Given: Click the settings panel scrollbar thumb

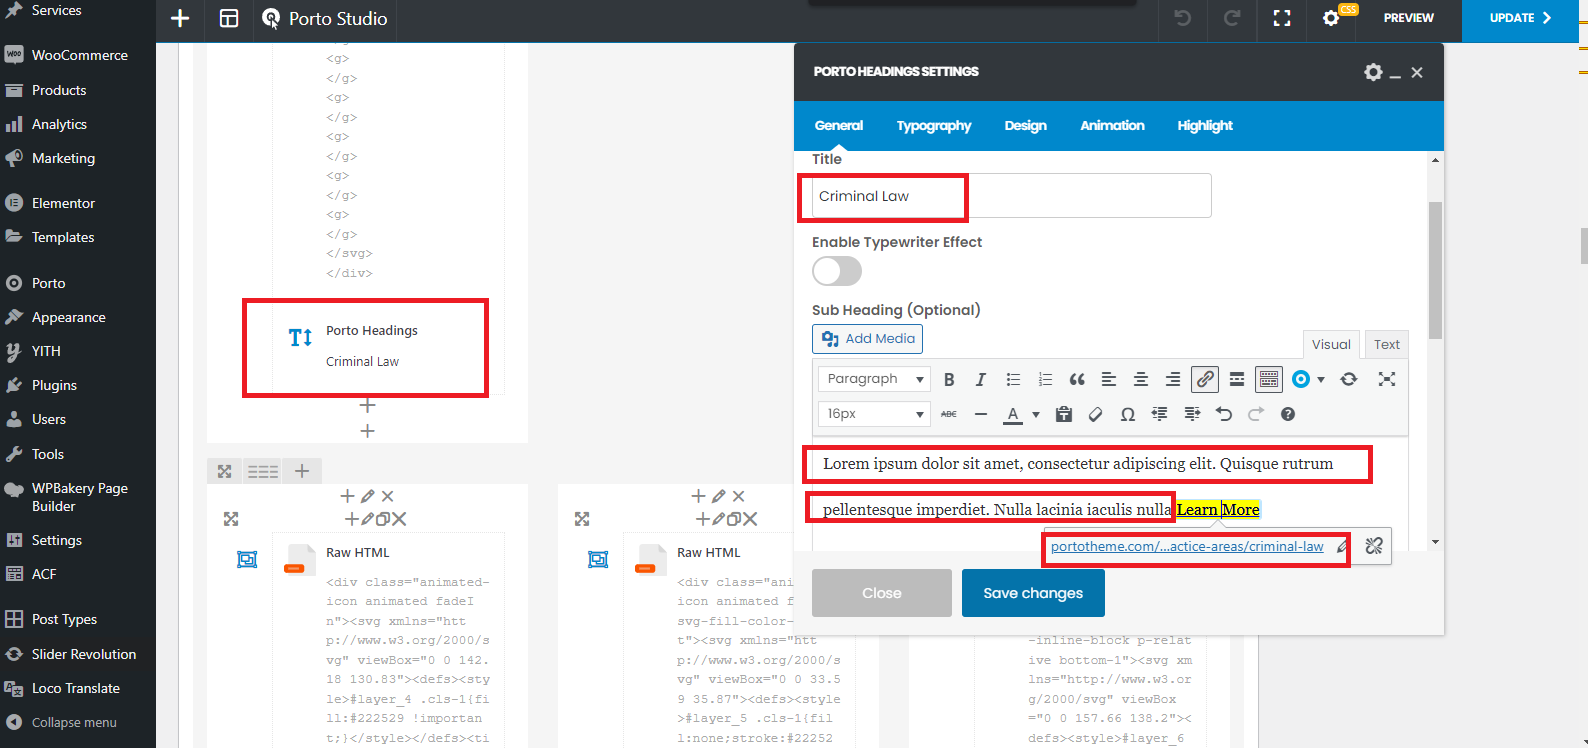Looking at the screenshot, I should tap(1435, 270).
